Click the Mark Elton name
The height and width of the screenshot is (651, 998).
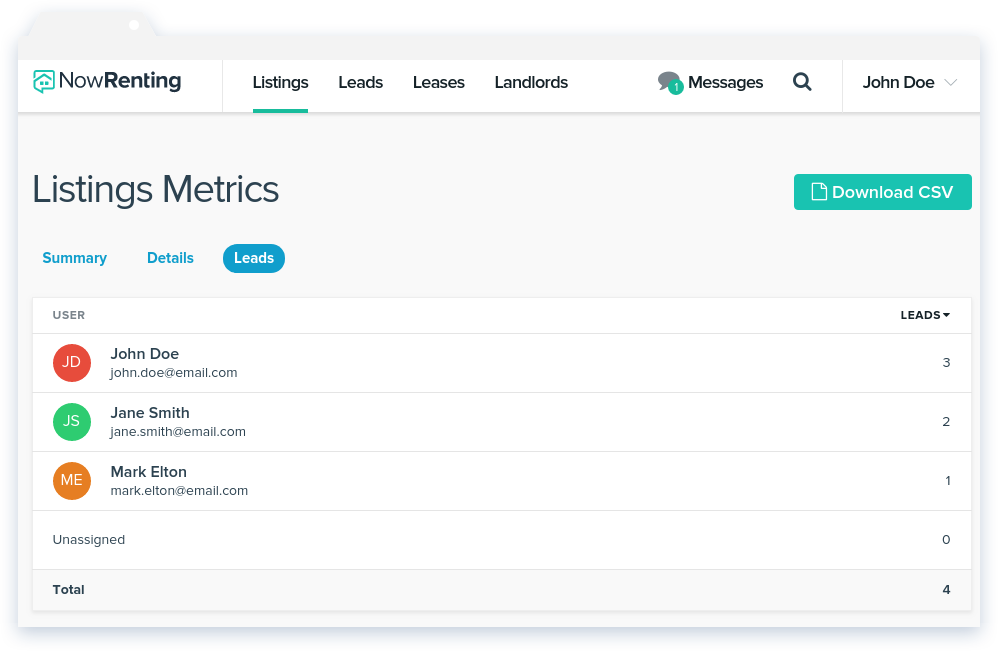click(x=149, y=472)
